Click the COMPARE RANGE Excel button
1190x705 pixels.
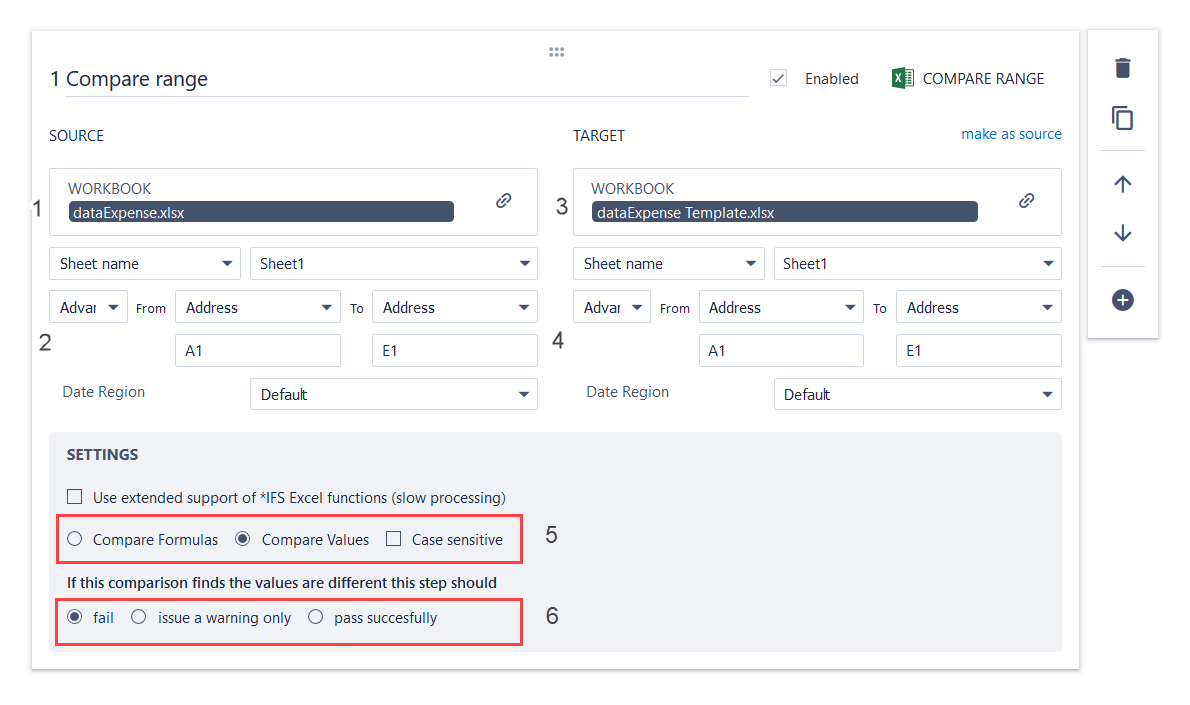pyautogui.click(x=968, y=78)
